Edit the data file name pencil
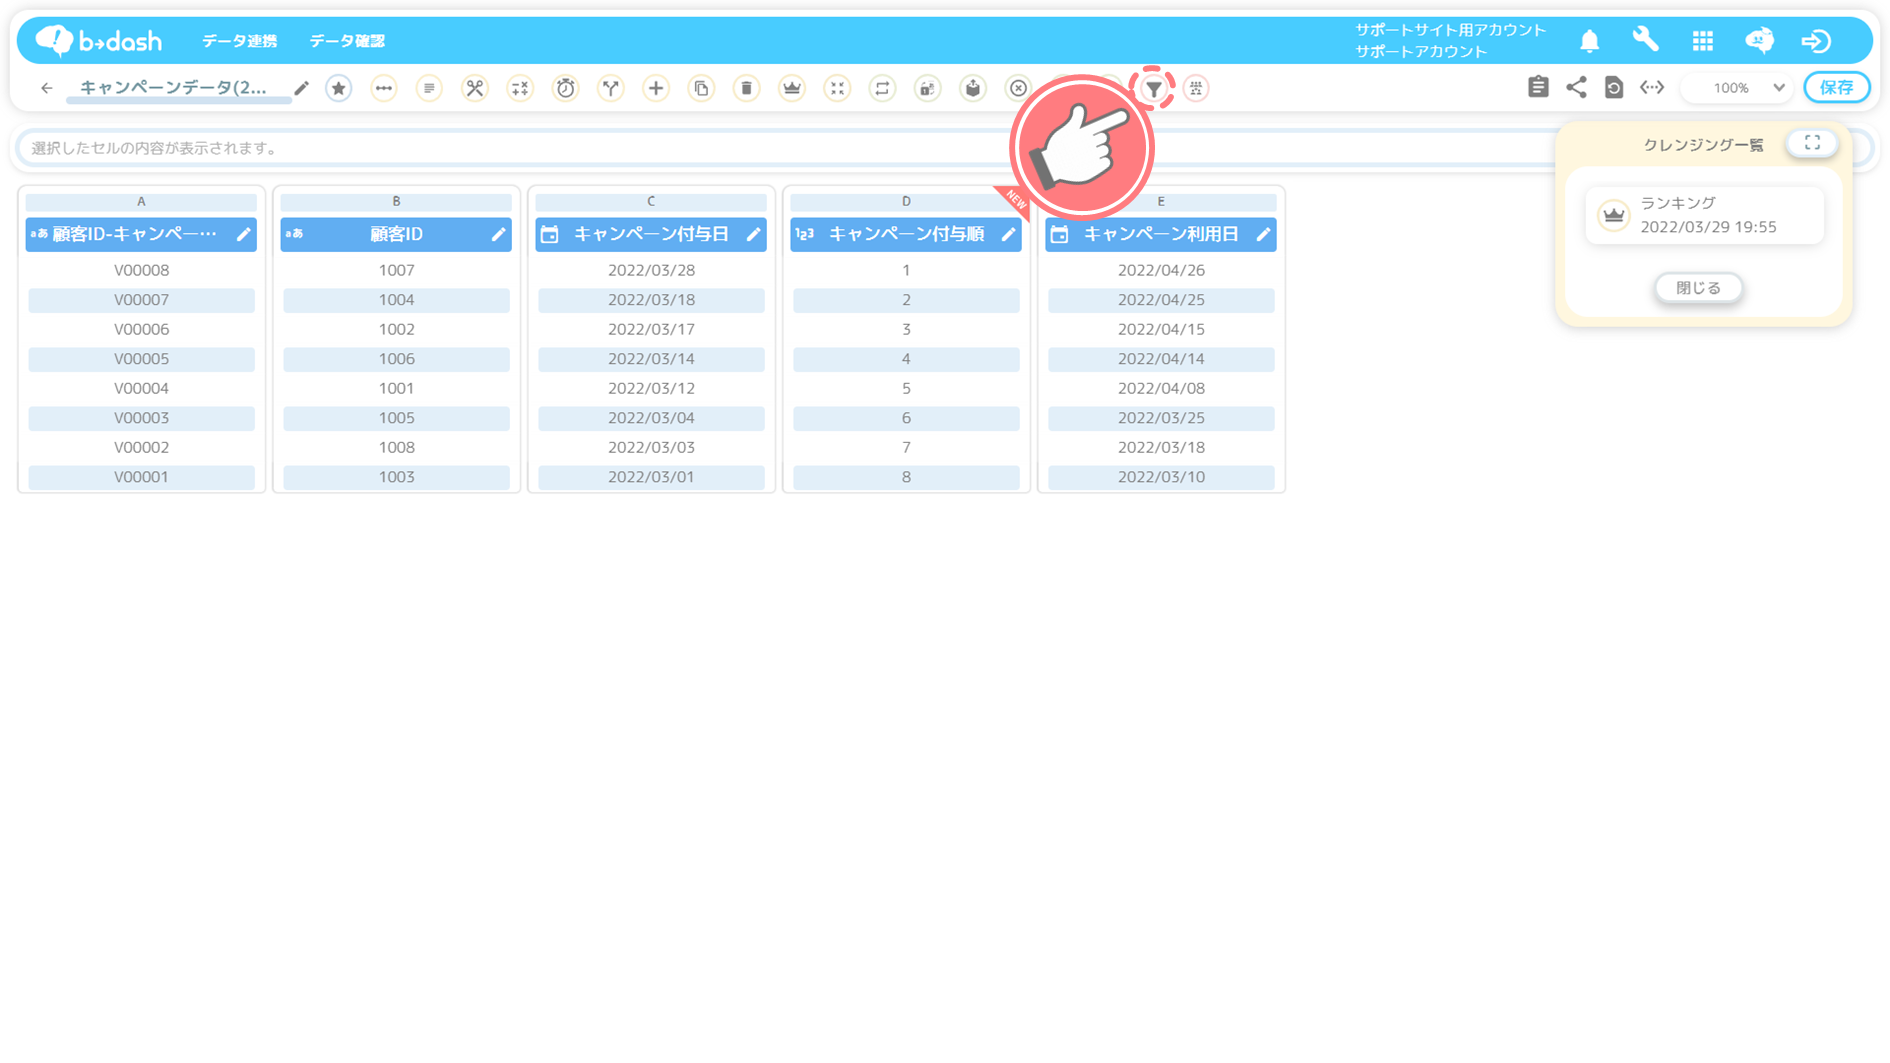 click(x=301, y=88)
